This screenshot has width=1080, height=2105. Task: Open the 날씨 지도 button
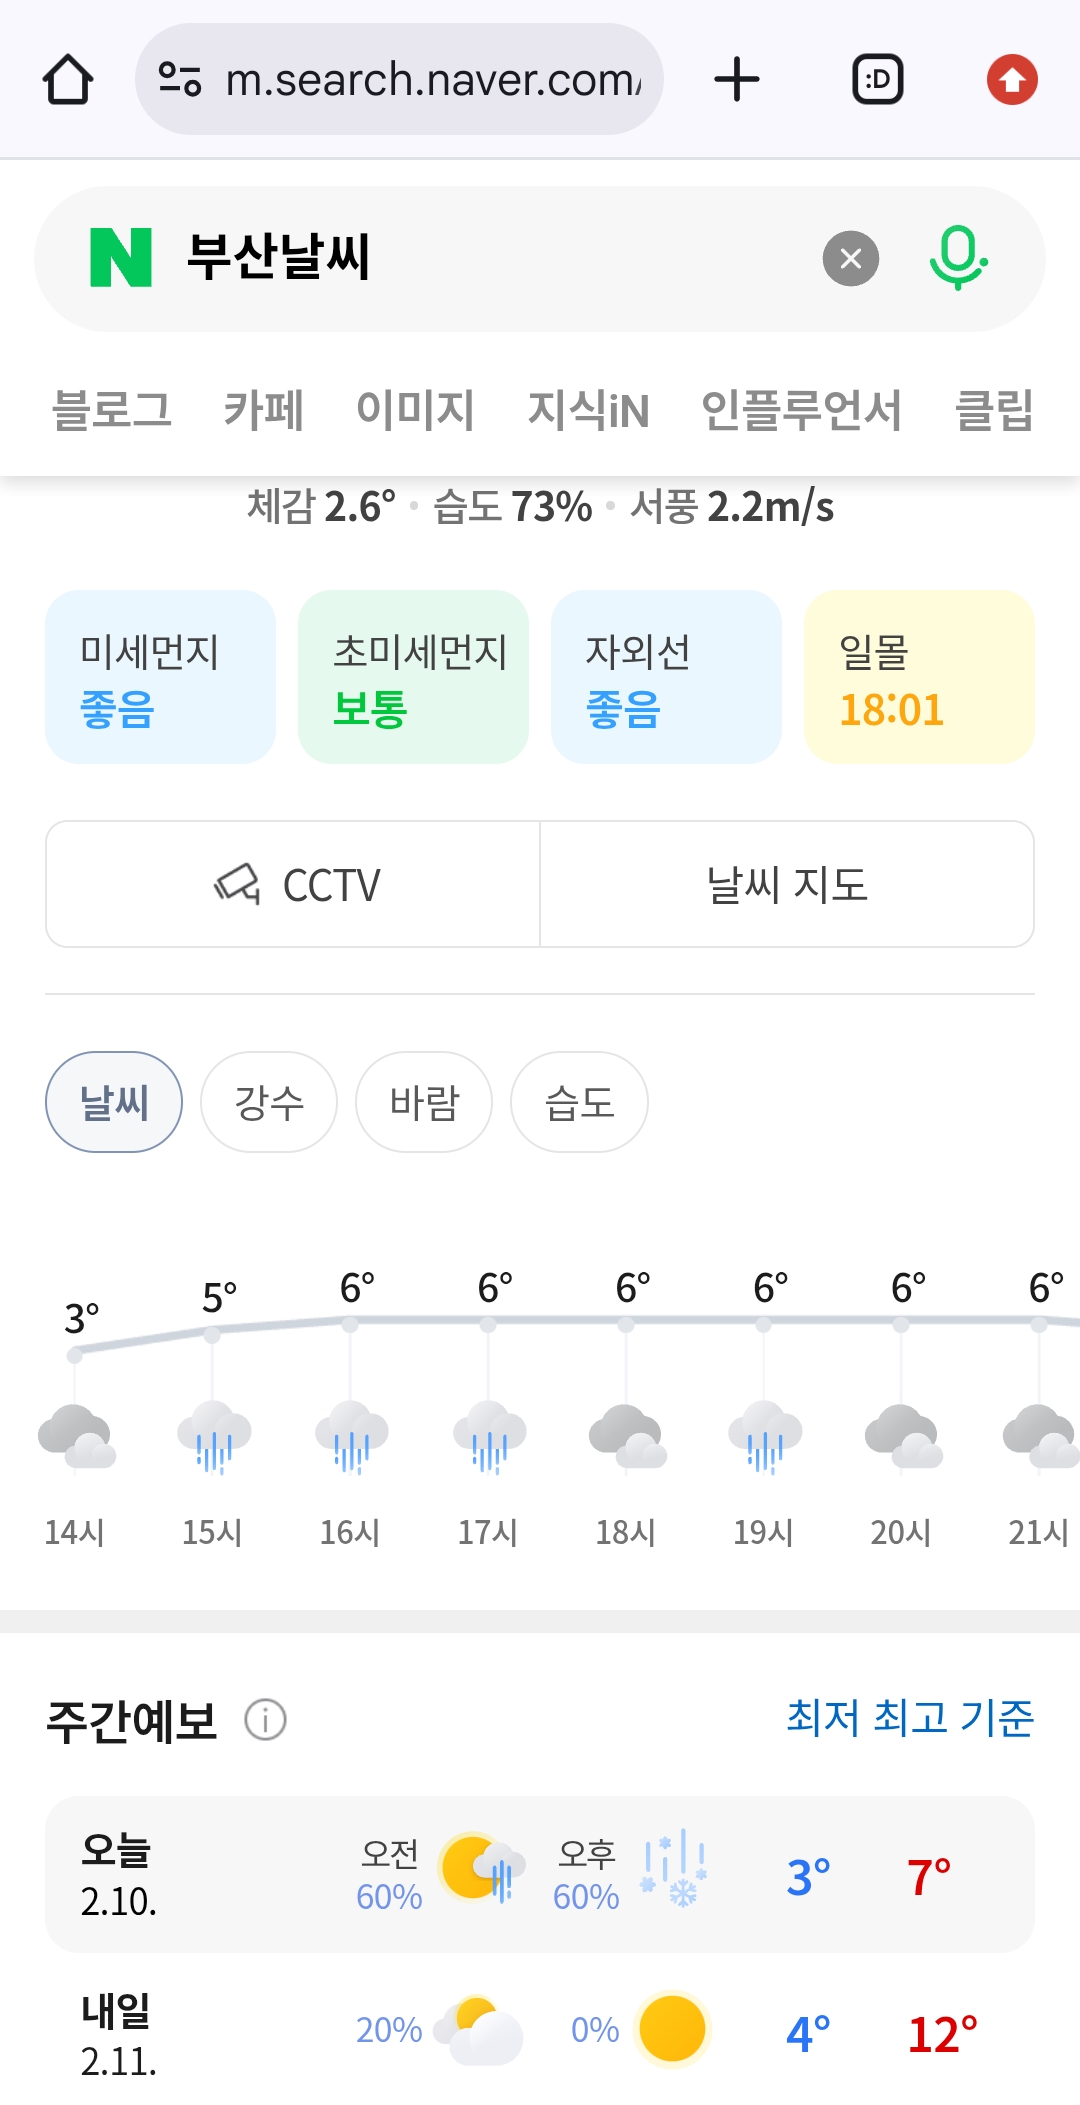787,884
